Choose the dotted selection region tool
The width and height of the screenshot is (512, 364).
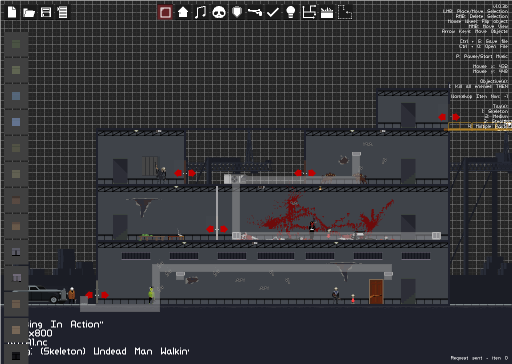[x=345, y=12]
